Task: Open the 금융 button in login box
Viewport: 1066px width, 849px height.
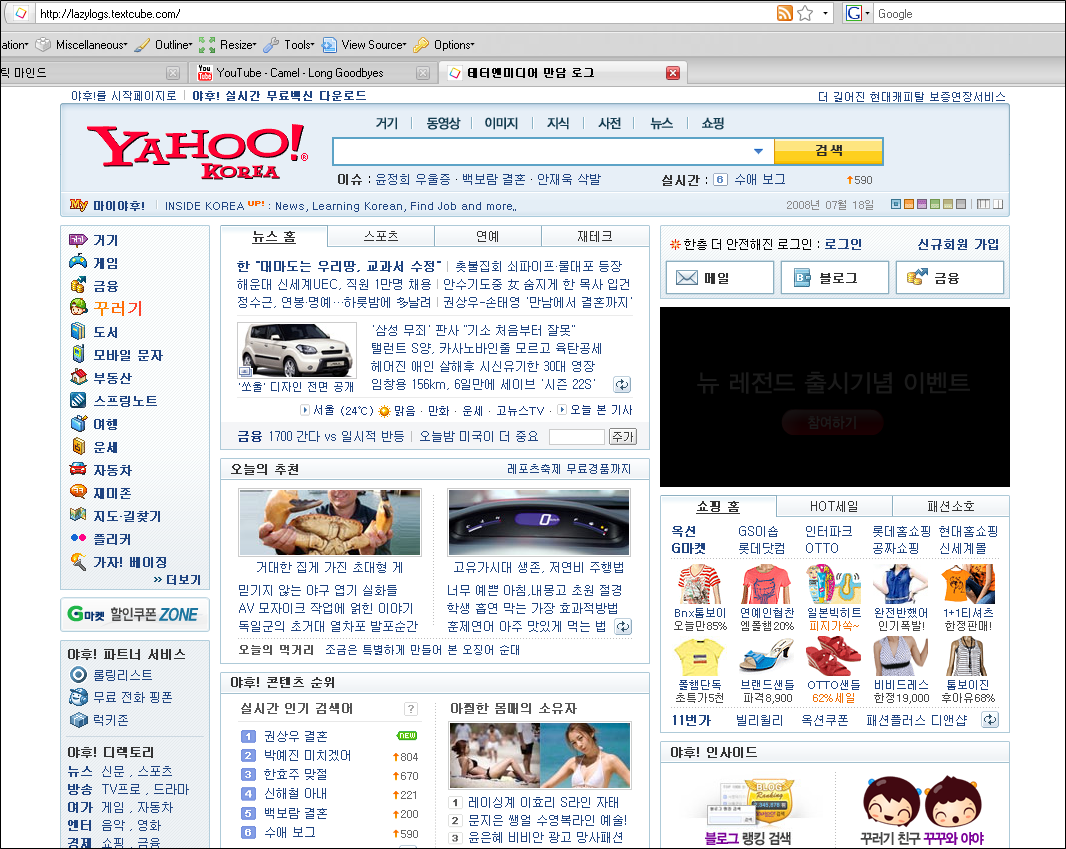Action: tap(949, 277)
